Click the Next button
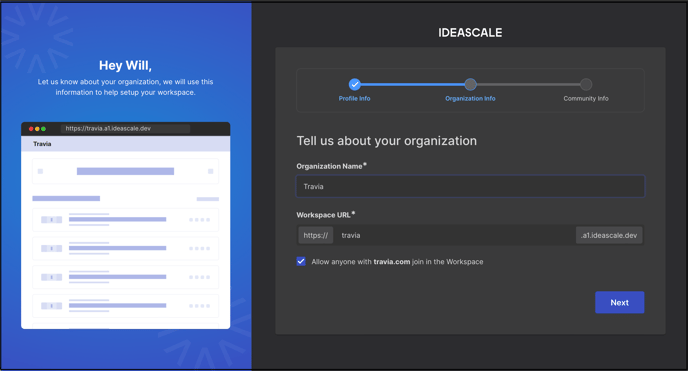Screen dimensions: 688x371 [620, 303]
